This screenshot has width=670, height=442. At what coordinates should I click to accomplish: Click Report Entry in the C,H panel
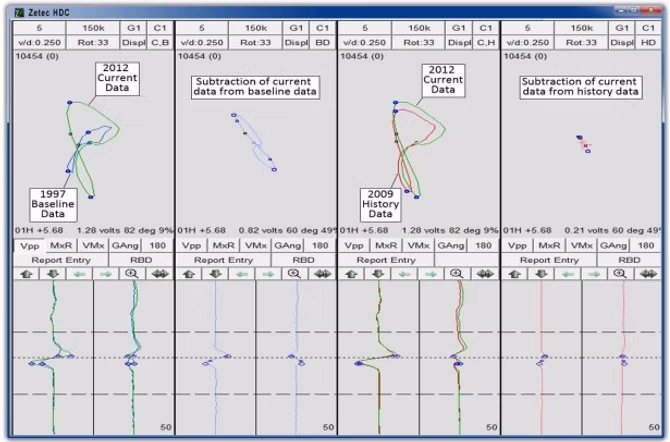click(x=386, y=260)
